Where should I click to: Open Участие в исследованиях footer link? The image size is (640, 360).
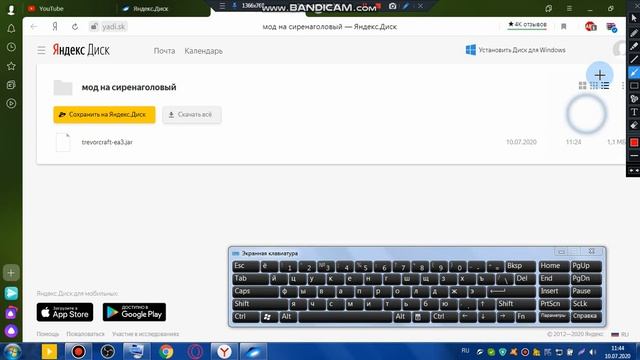(x=145, y=334)
